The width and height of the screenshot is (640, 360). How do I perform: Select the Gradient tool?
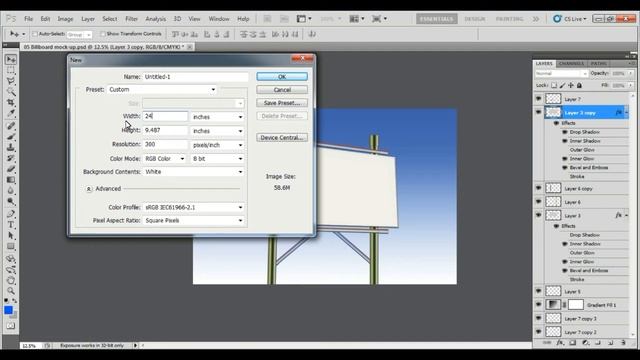point(11,180)
